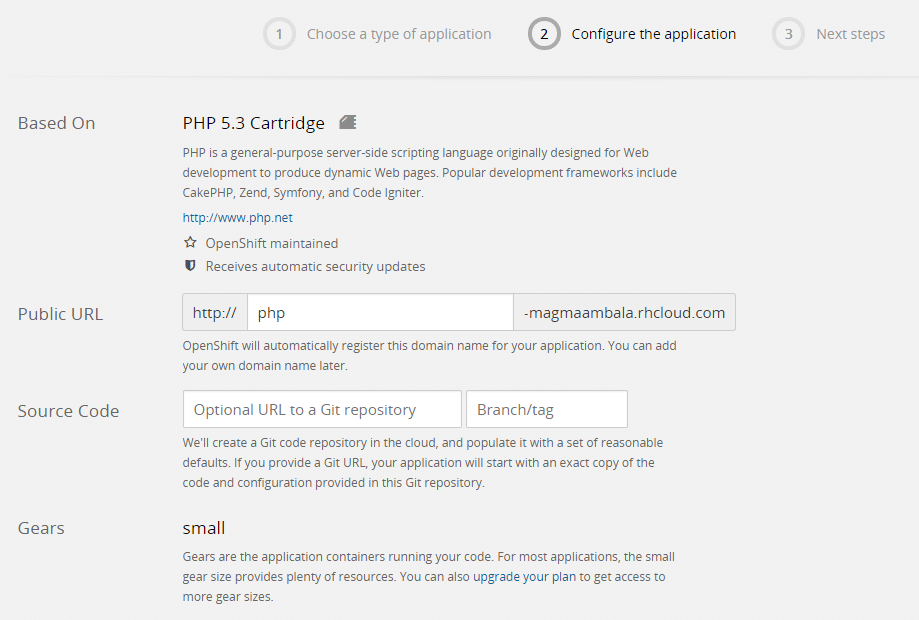Click the Optional Git repository URL field
The image size is (919, 620).
322,409
